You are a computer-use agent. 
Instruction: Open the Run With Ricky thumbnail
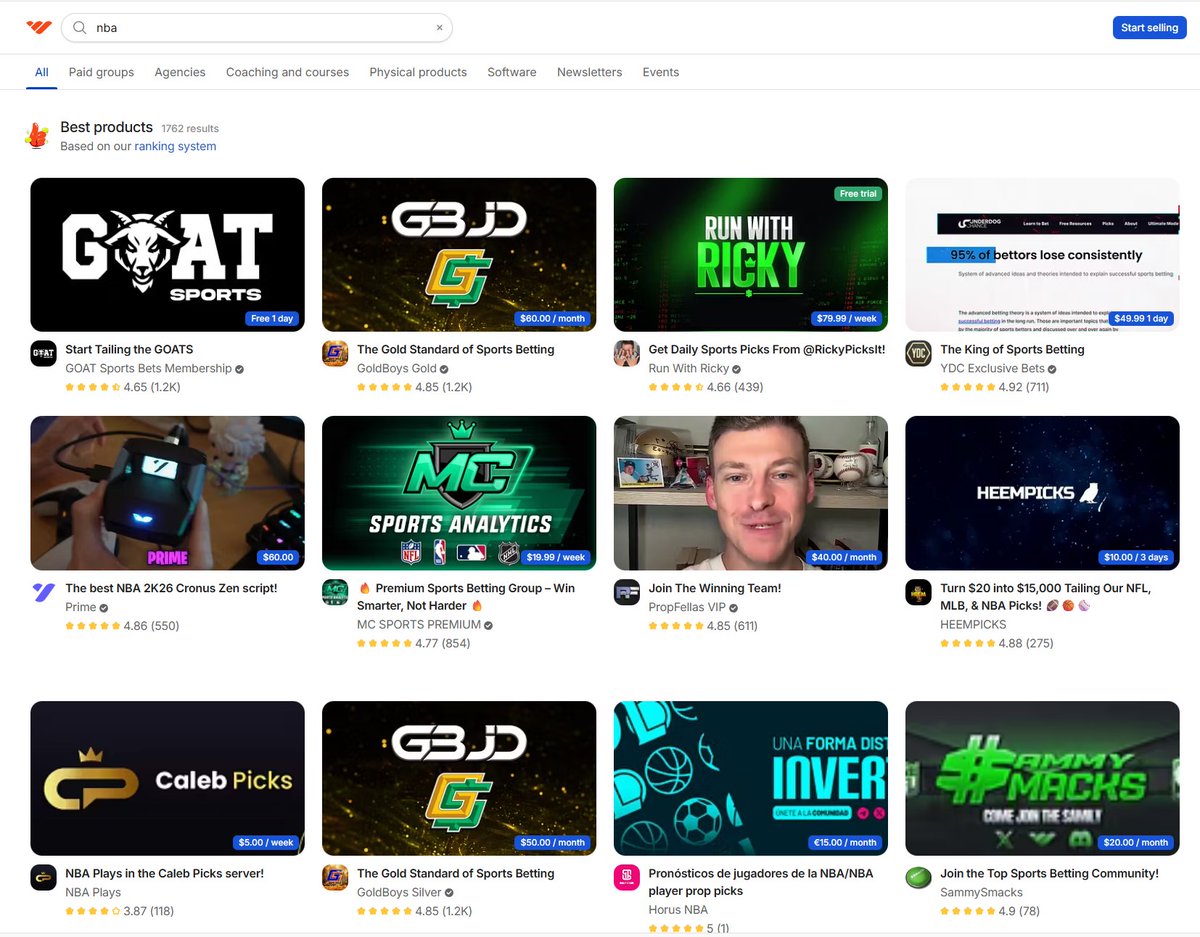[x=751, y=255]
